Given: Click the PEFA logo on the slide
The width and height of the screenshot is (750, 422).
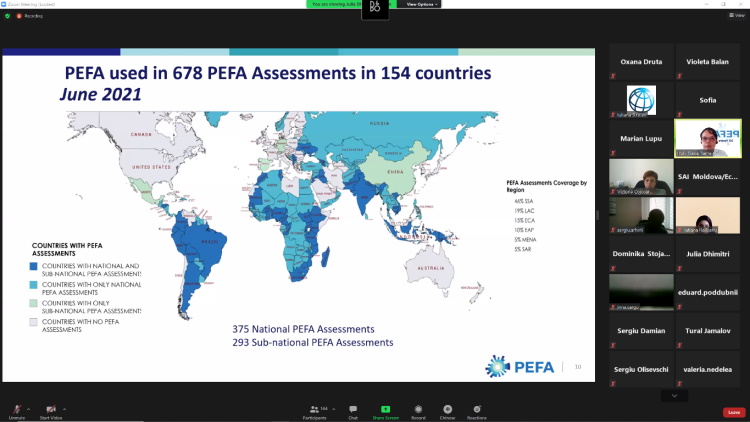Looking at the screenshot, I should point(519,366).
